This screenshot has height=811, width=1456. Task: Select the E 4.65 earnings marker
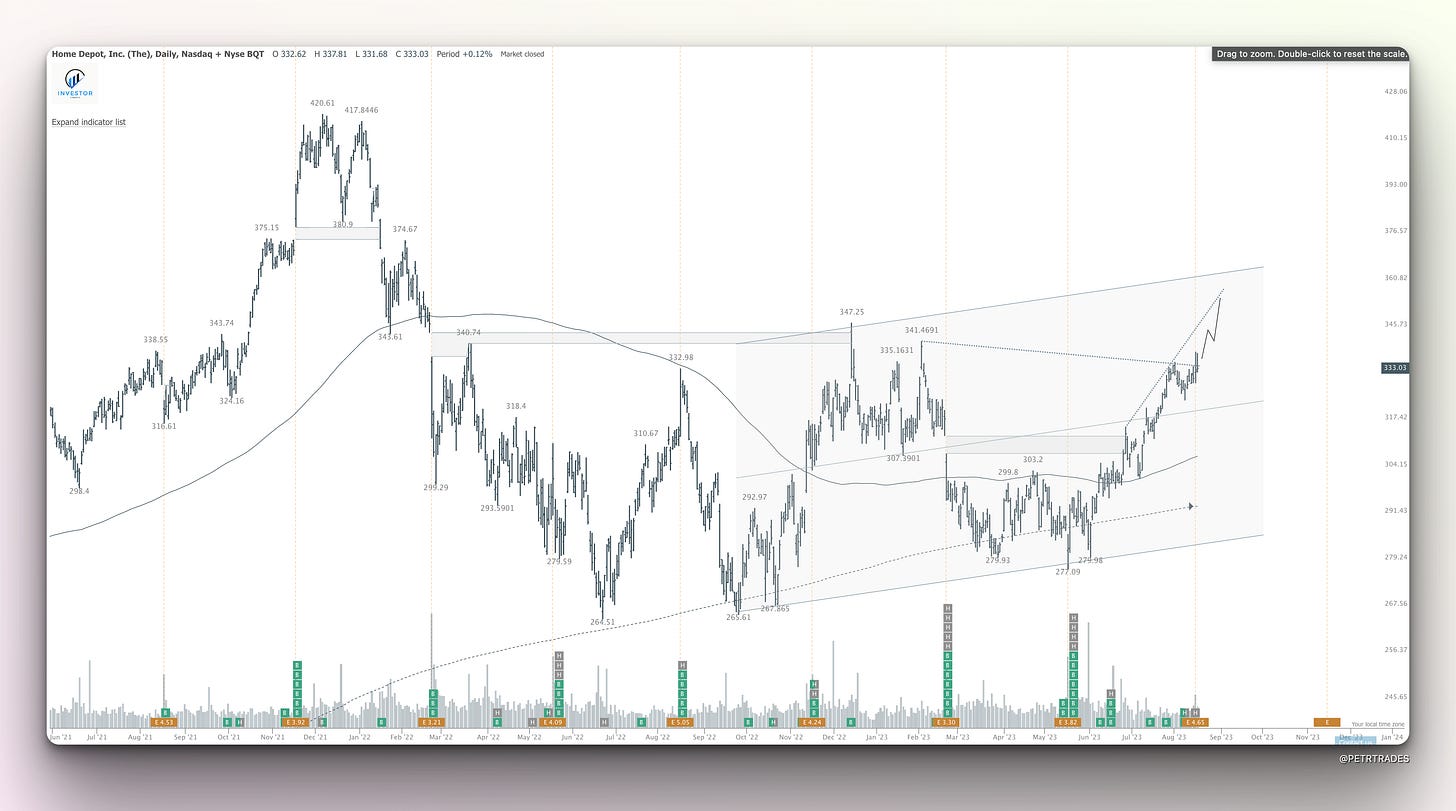pyautogui.click(x=1195, y=722)
